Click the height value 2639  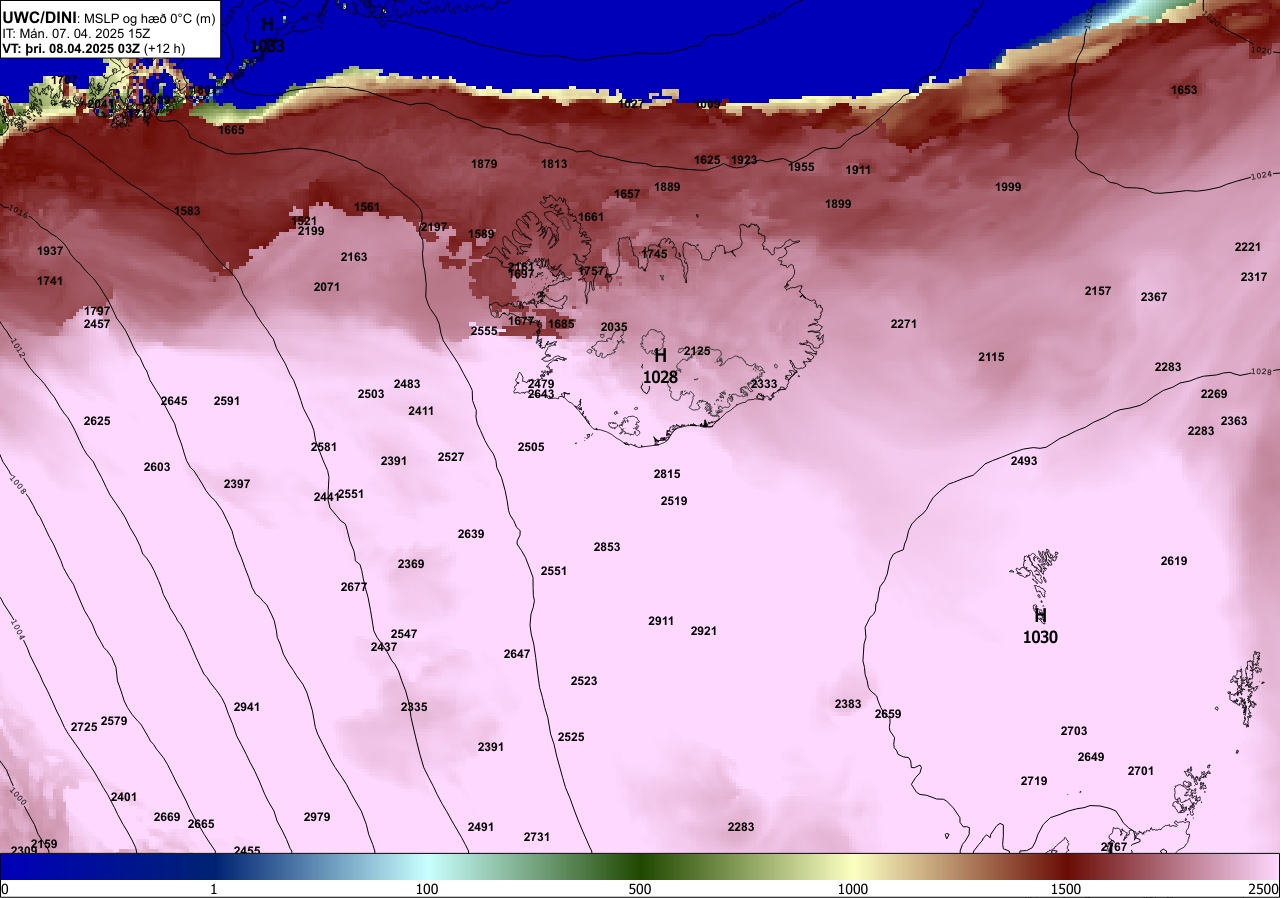coord(471,534)
